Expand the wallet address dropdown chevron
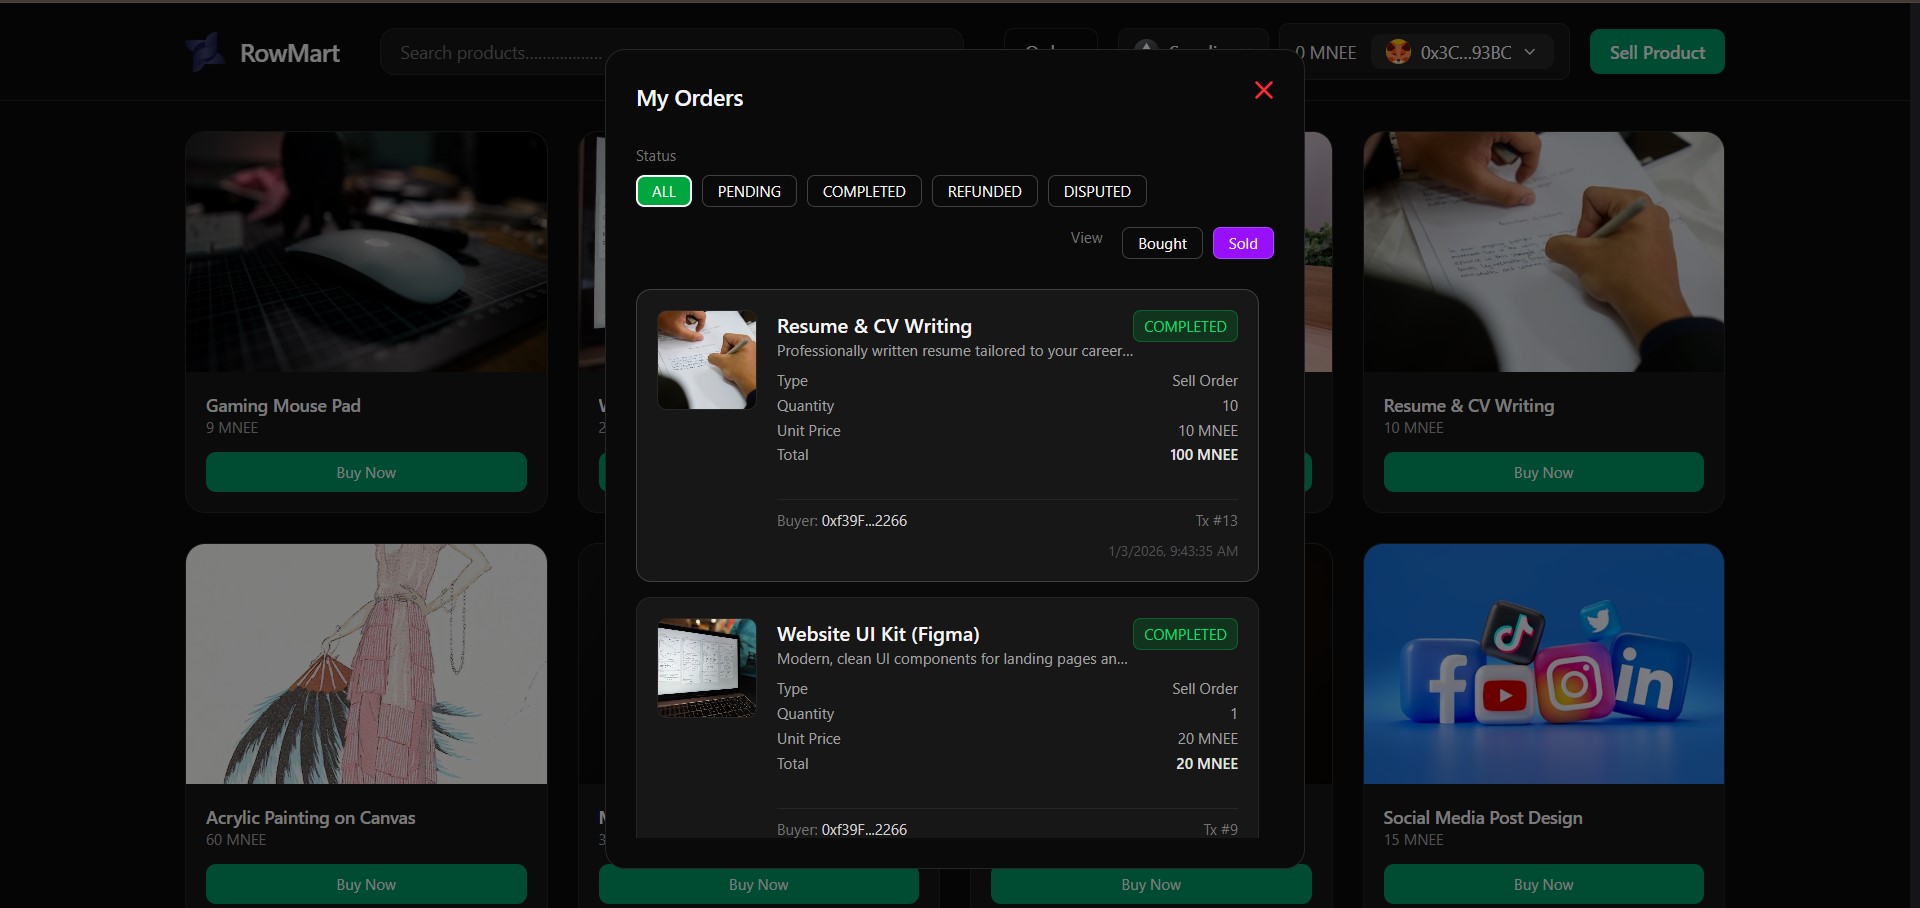Image resolution: width=1920 pixels, height=908 pixels. click(1530, 52)
